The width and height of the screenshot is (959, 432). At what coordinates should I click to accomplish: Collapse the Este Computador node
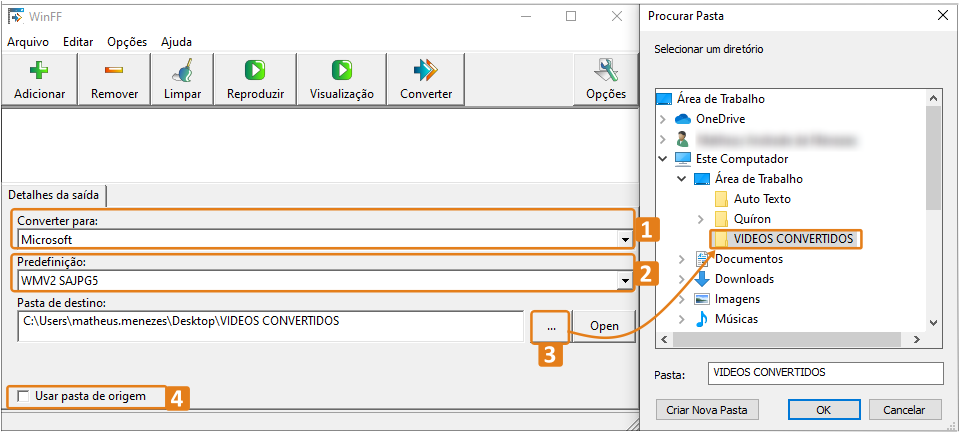[662, 159]
